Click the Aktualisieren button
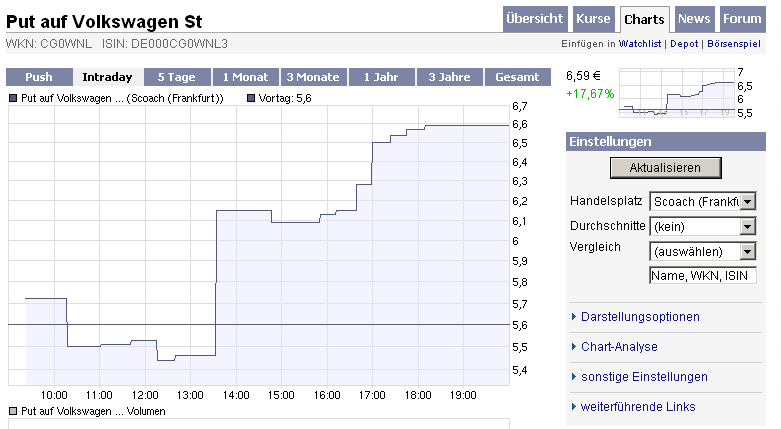The width and height of the screenshot is (781, 429). pos(665,167)
